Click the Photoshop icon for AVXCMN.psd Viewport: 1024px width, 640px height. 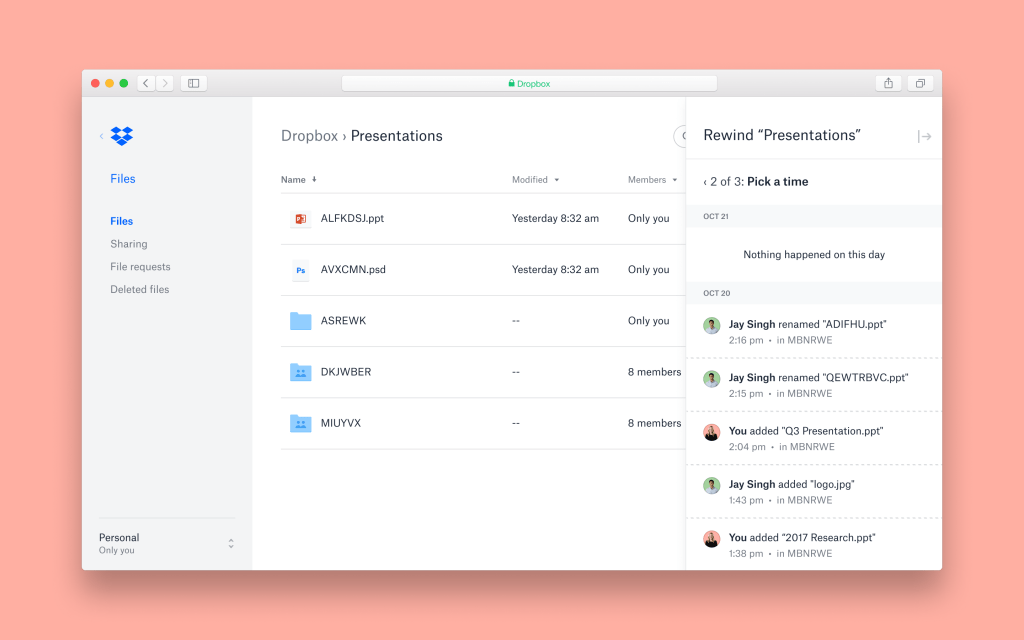pyautogui.click(x=300, y=270)
